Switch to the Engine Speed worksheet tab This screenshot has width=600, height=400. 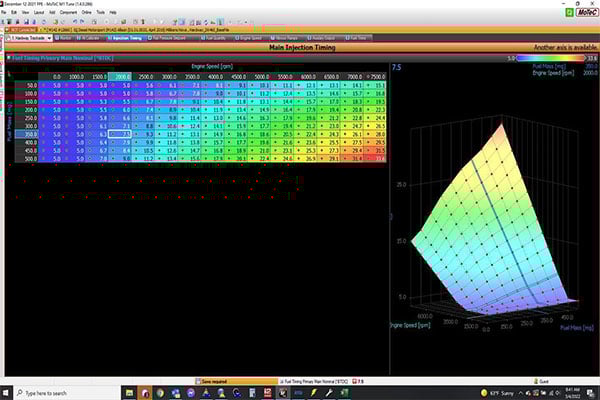248,38
